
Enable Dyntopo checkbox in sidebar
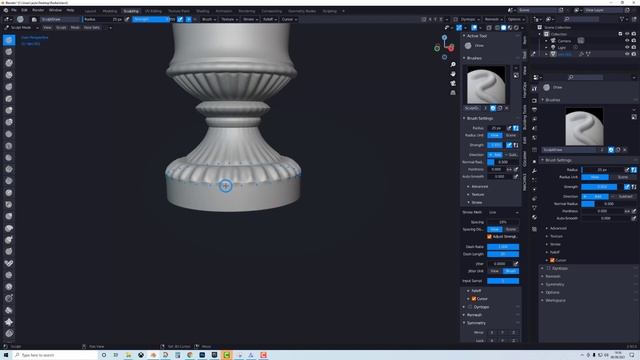pyautogui.click(x=470, y=307)
